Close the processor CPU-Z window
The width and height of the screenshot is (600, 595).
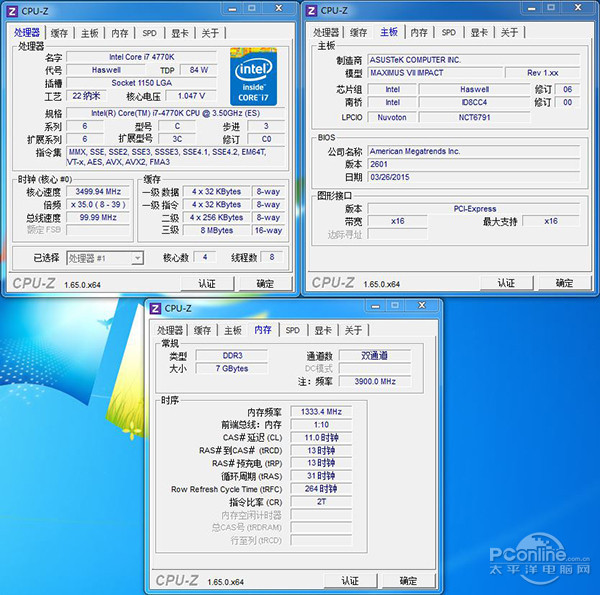(279, 9)
